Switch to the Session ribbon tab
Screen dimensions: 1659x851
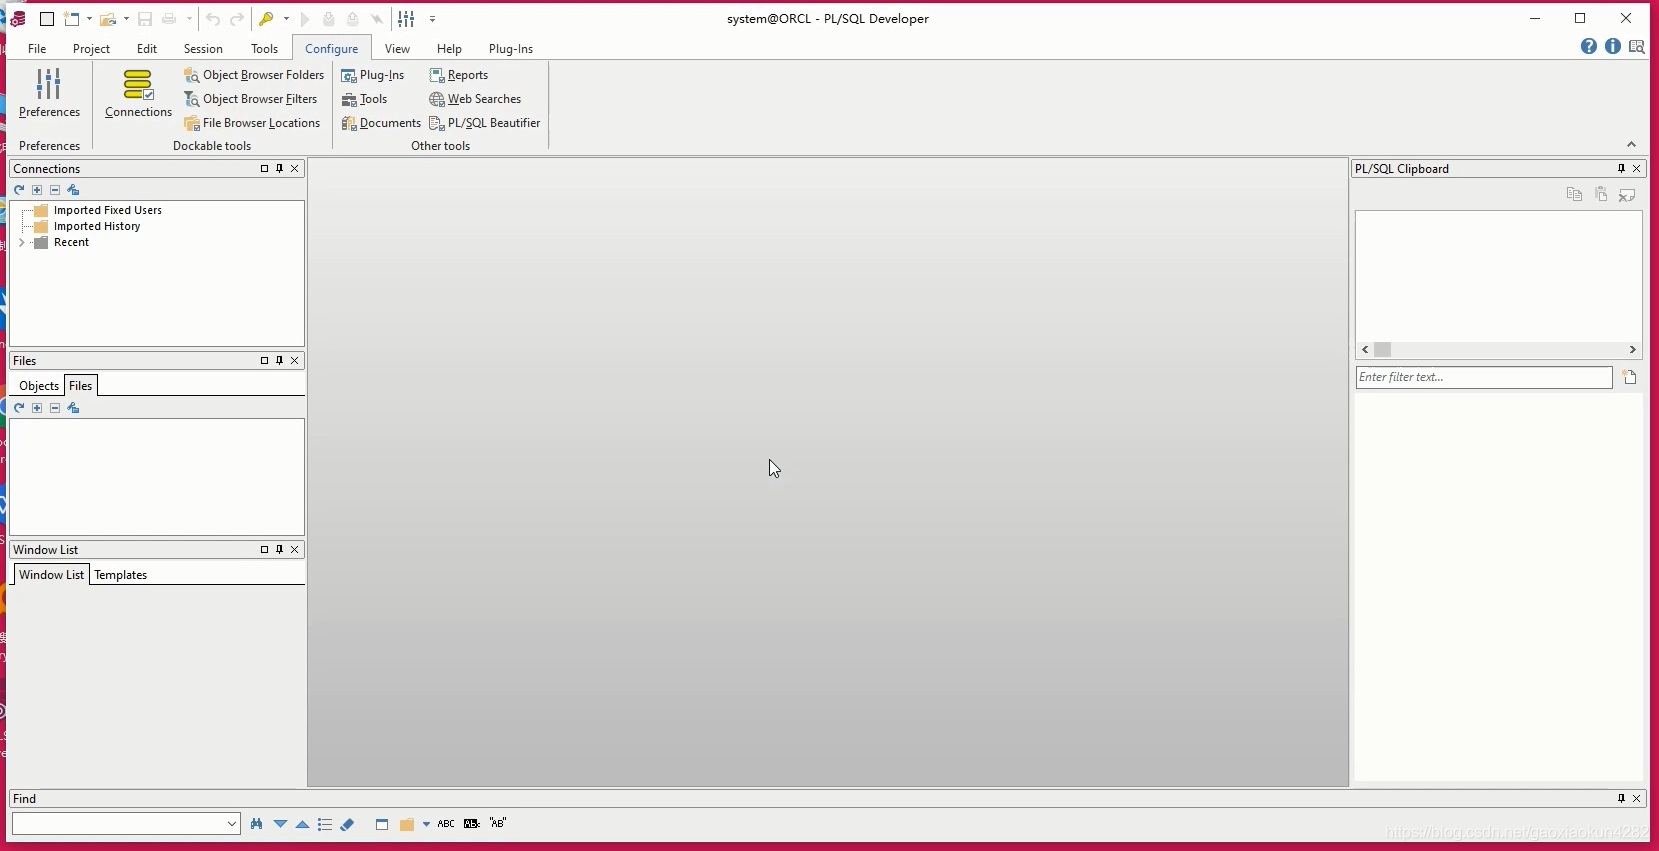tap(203, 48)
